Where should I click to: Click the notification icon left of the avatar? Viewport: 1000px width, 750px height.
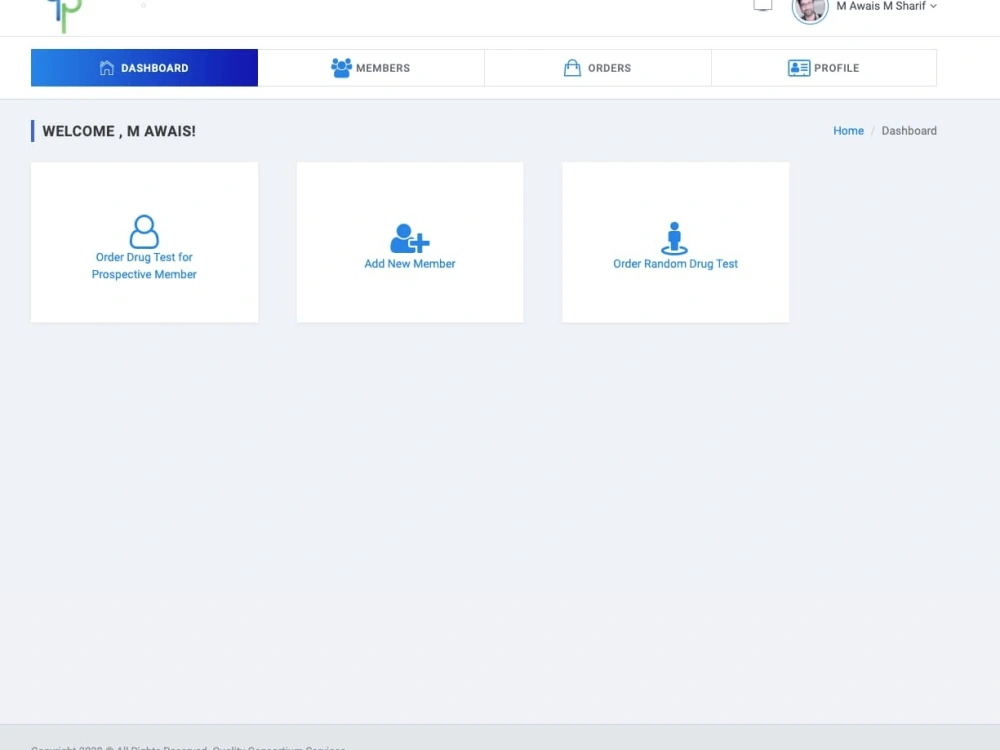tap(763, 5)
